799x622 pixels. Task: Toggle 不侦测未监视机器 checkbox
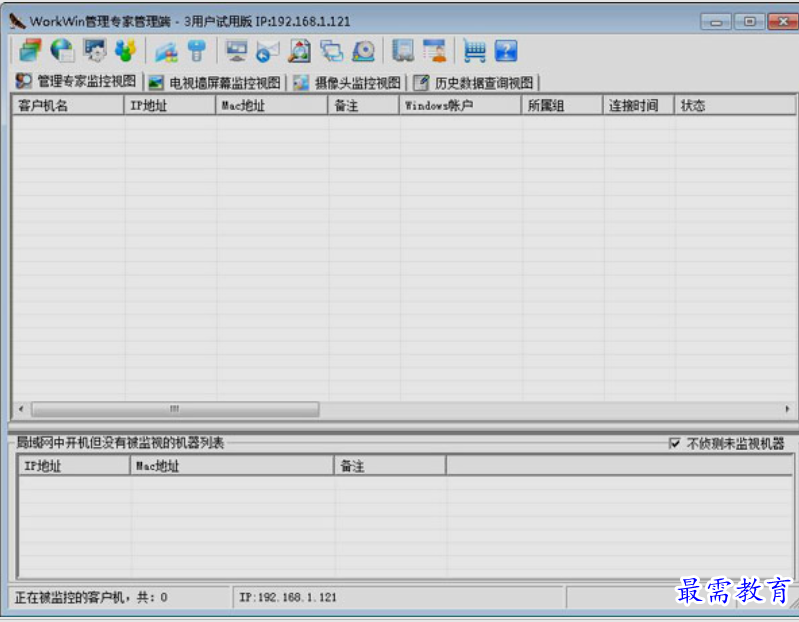point(675,443)
